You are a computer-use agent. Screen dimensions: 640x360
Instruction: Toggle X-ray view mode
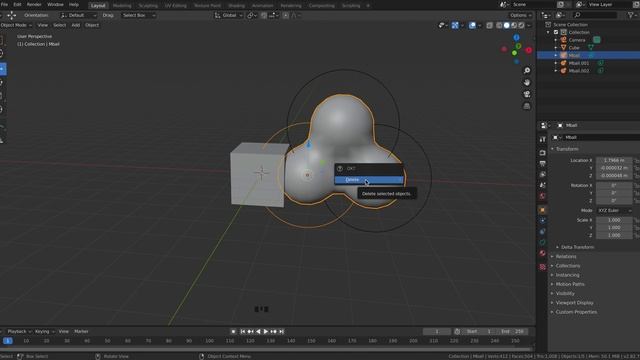pyautogui.click(x=489, y=25)
